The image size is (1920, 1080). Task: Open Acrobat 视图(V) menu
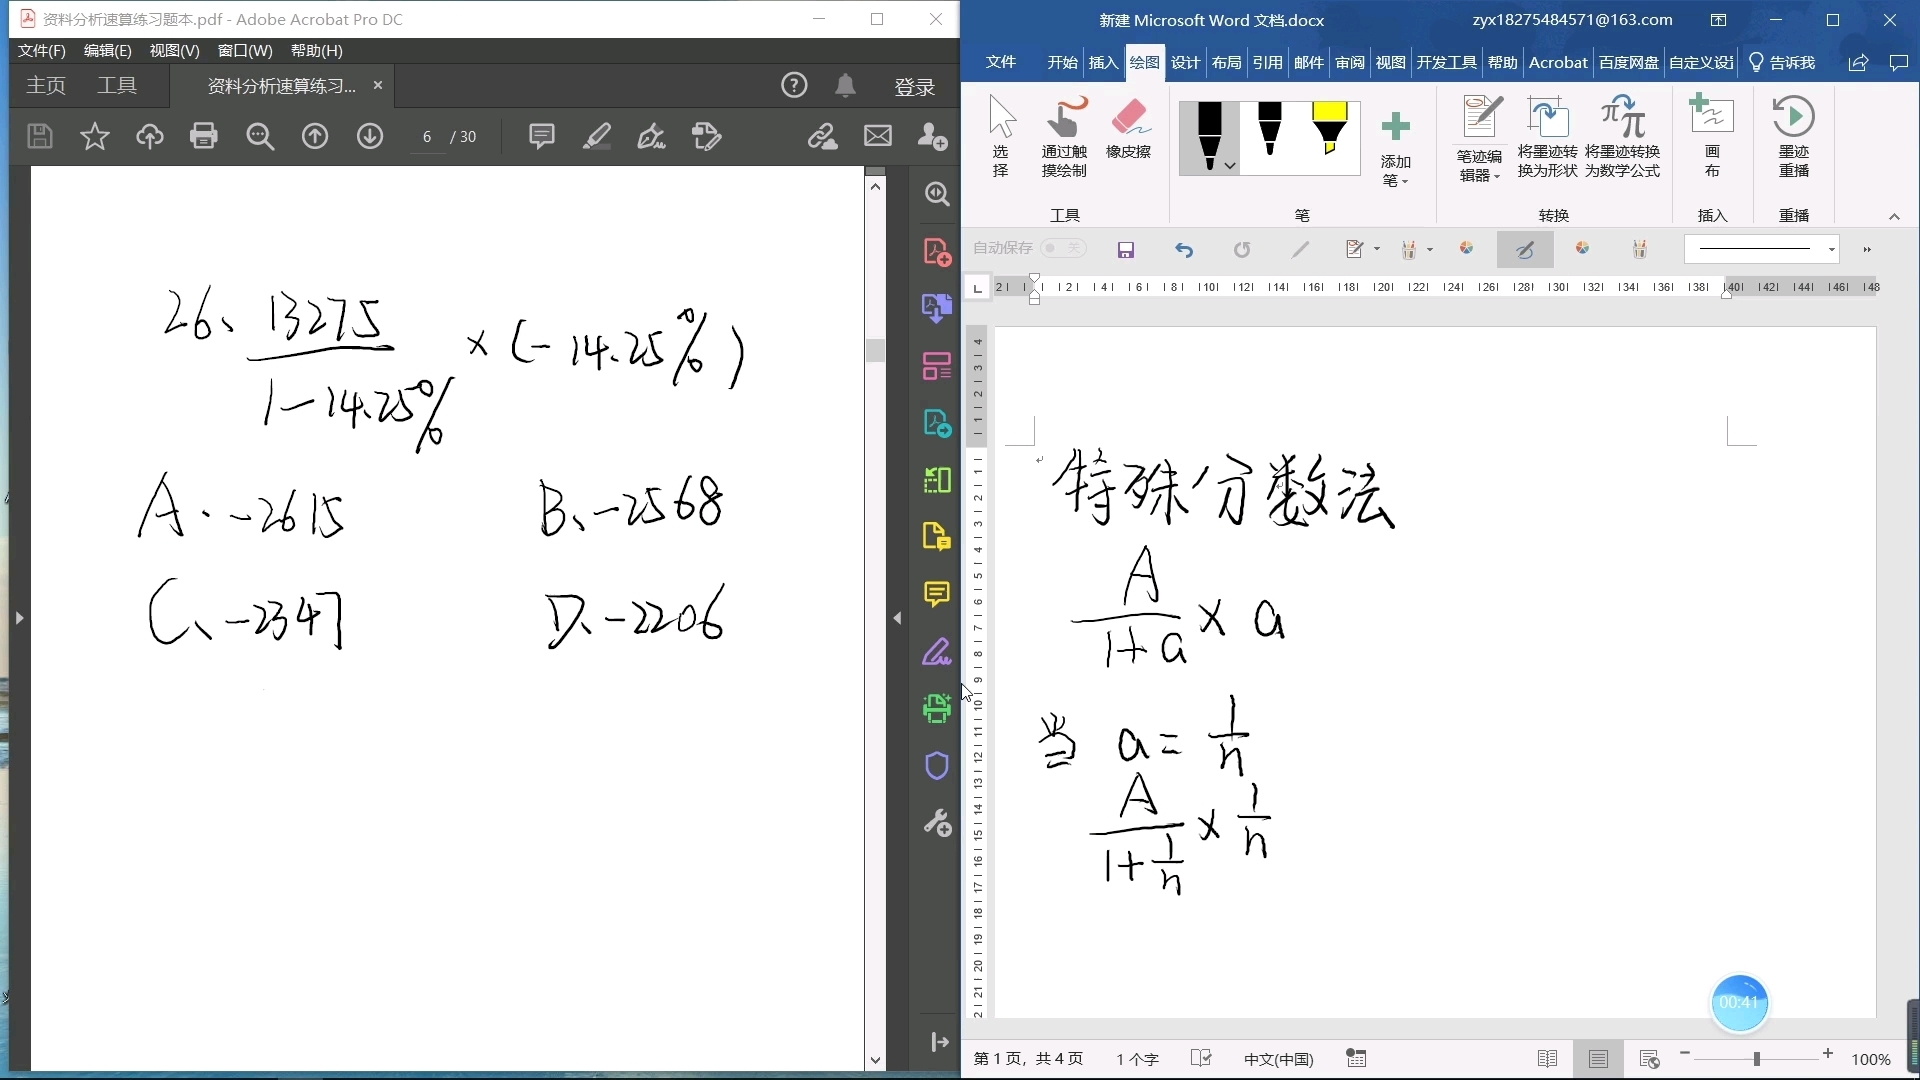[174, 50]
